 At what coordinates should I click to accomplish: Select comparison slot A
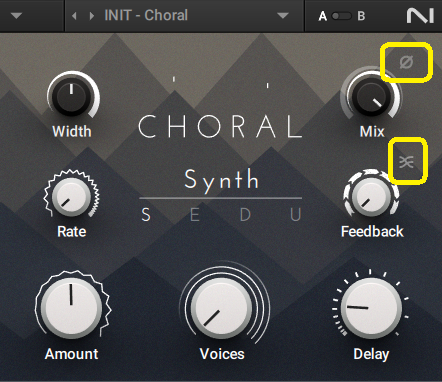(x=322, y=16)
